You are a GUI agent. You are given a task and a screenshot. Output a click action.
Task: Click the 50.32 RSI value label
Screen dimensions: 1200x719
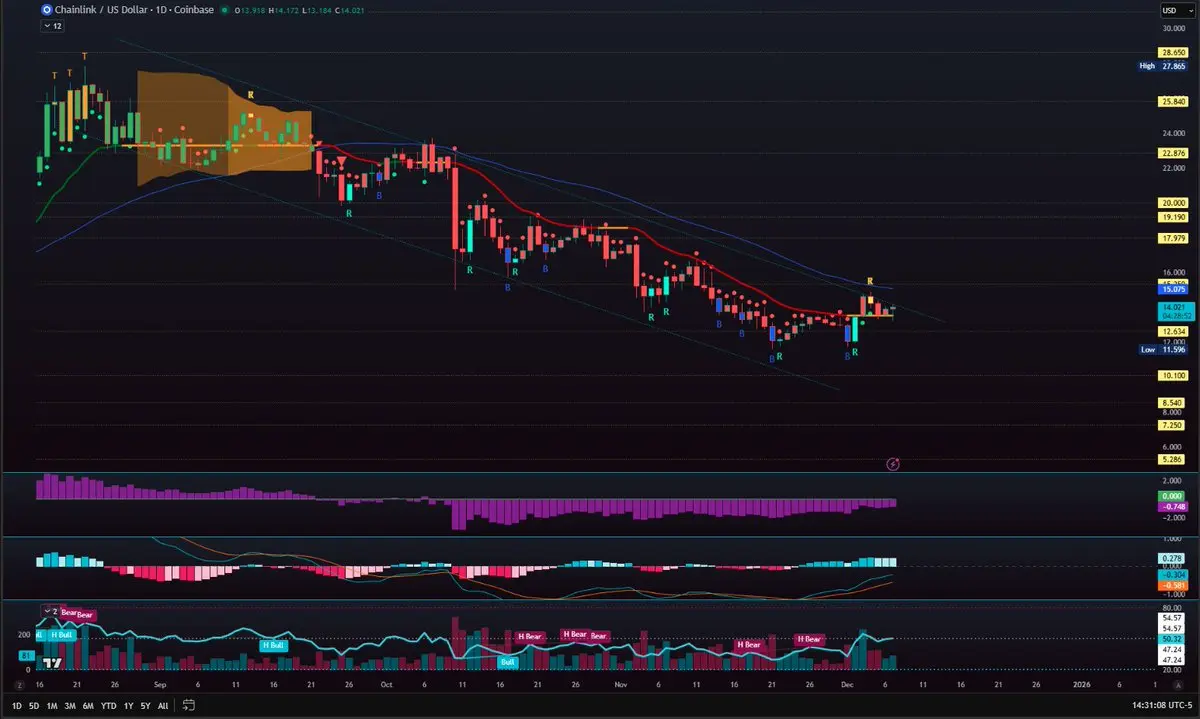pyautogui.click(x=1172, y=638)
